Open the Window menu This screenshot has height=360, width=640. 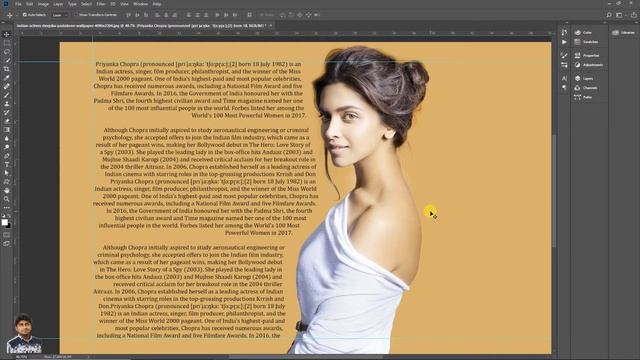141,4
